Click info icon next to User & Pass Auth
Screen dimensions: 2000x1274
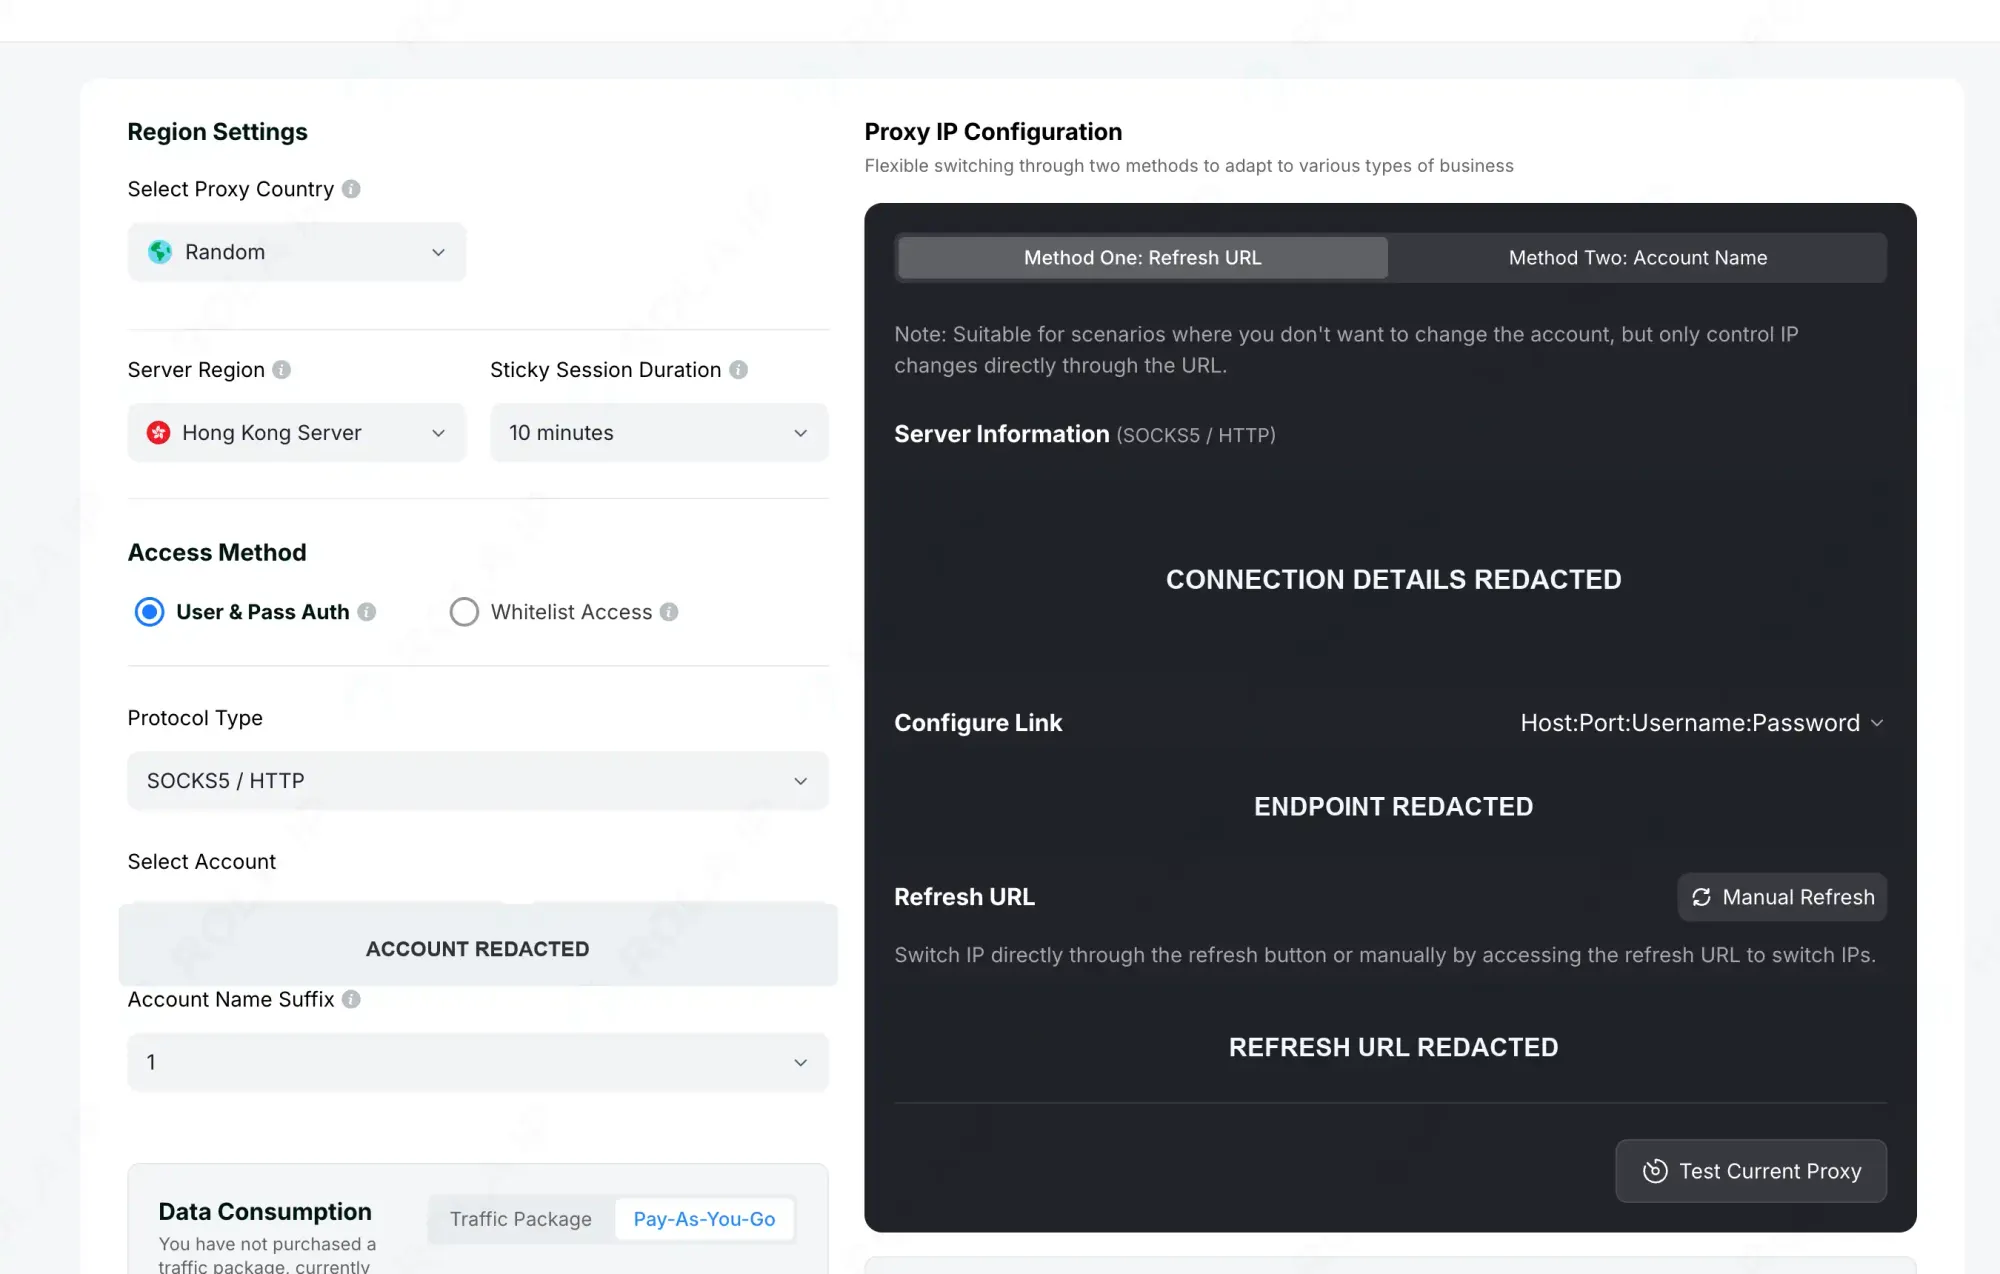point(367,612)
